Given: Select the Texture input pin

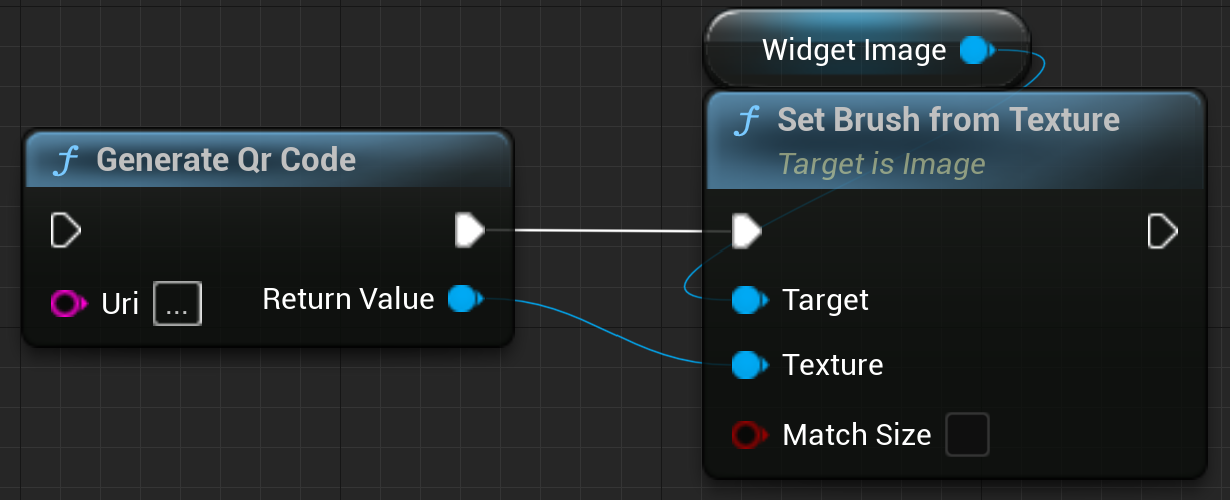Looking at the screenshot, I should 747,365.
